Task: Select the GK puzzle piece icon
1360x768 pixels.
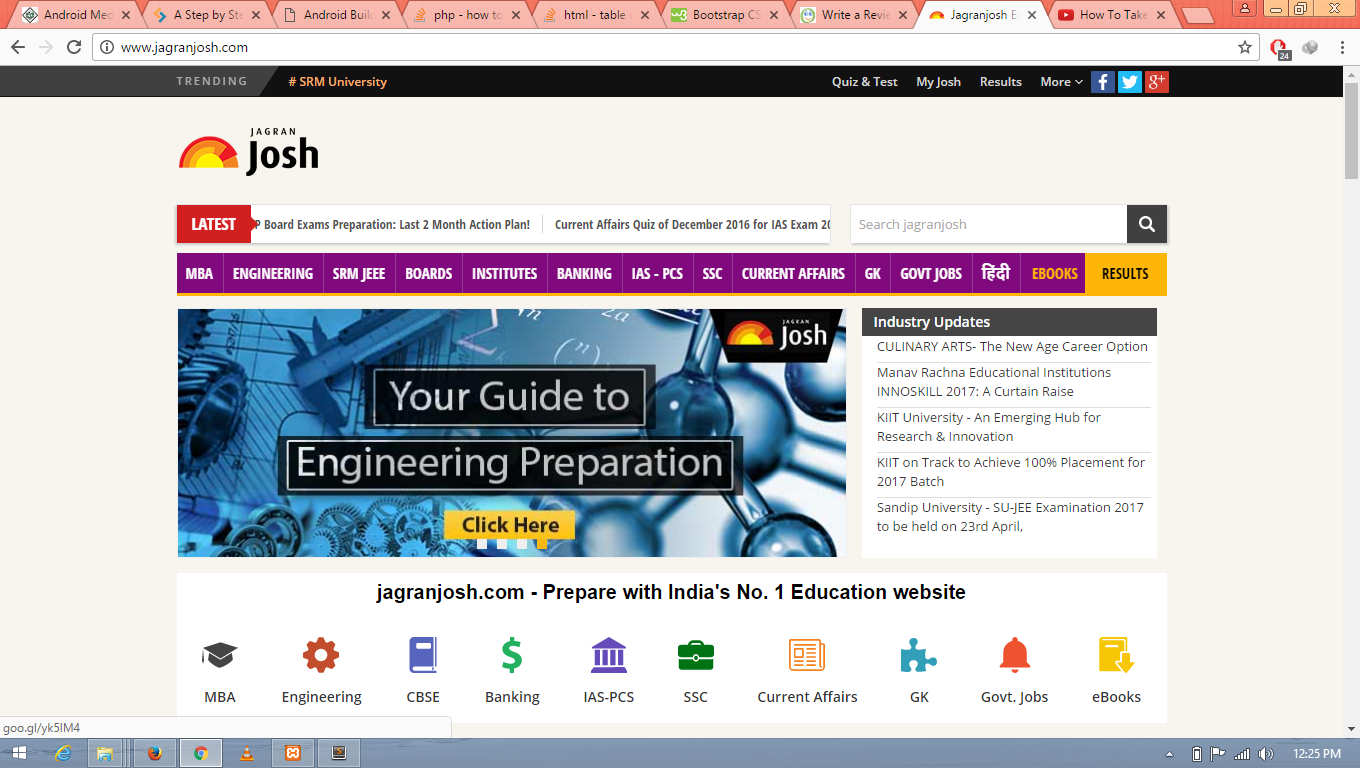Action: 919,656
